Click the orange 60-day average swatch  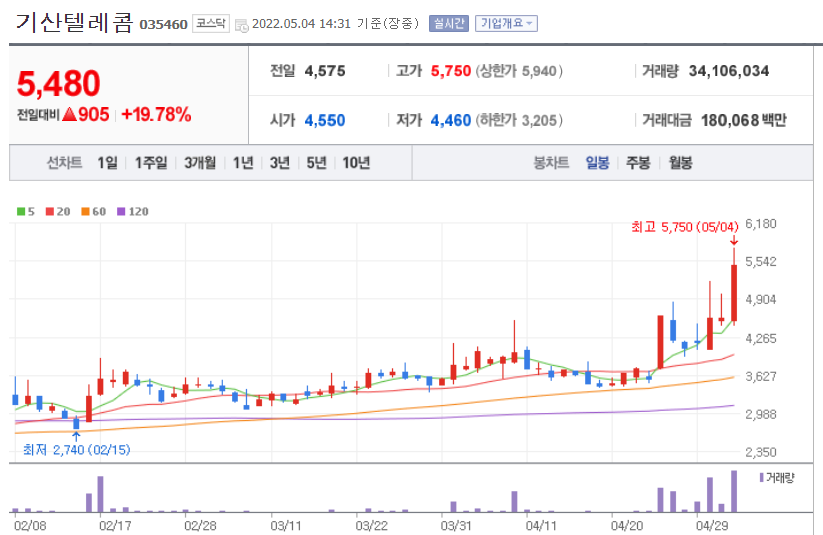86,212
